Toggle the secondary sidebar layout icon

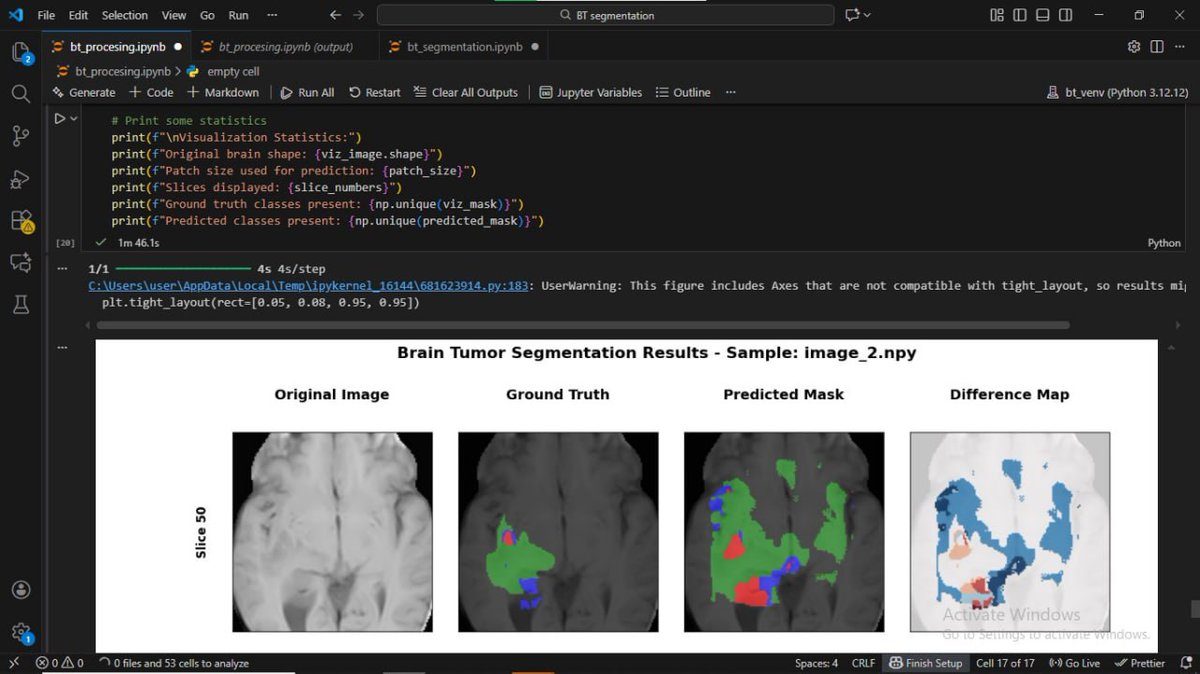click(1065, 15)
